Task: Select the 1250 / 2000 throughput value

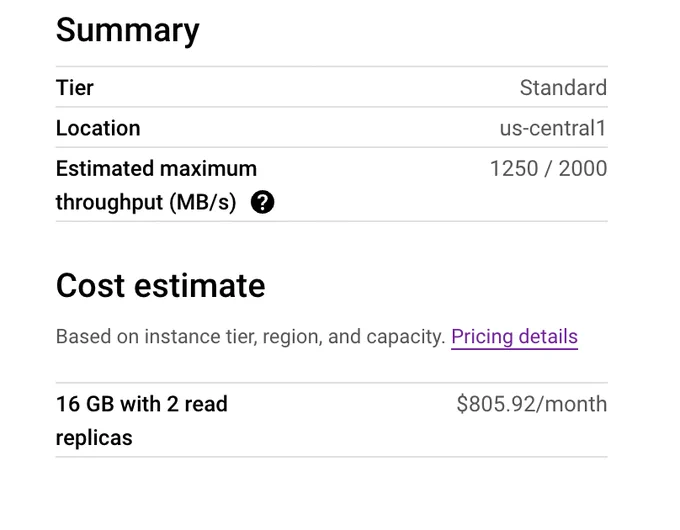Action: click(548, 168)
